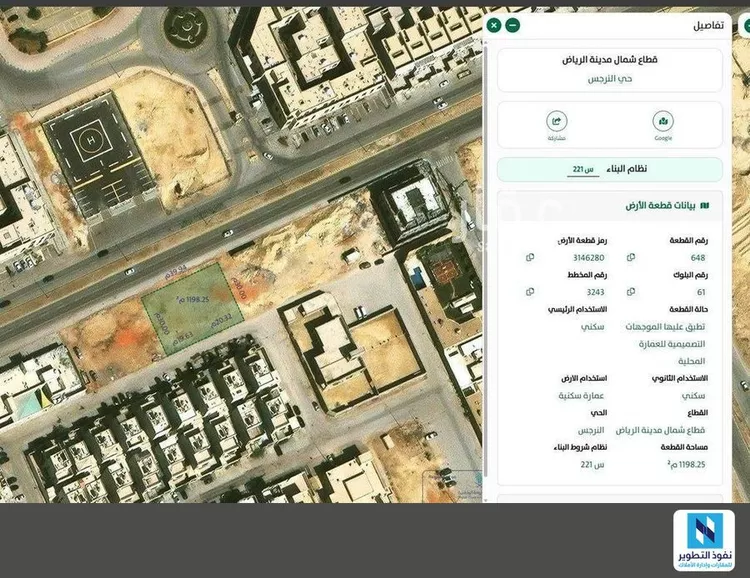Click the نفوذ التطوير logo
The width and height of the screenshot is (750, 578).
(x=704, y=540)
